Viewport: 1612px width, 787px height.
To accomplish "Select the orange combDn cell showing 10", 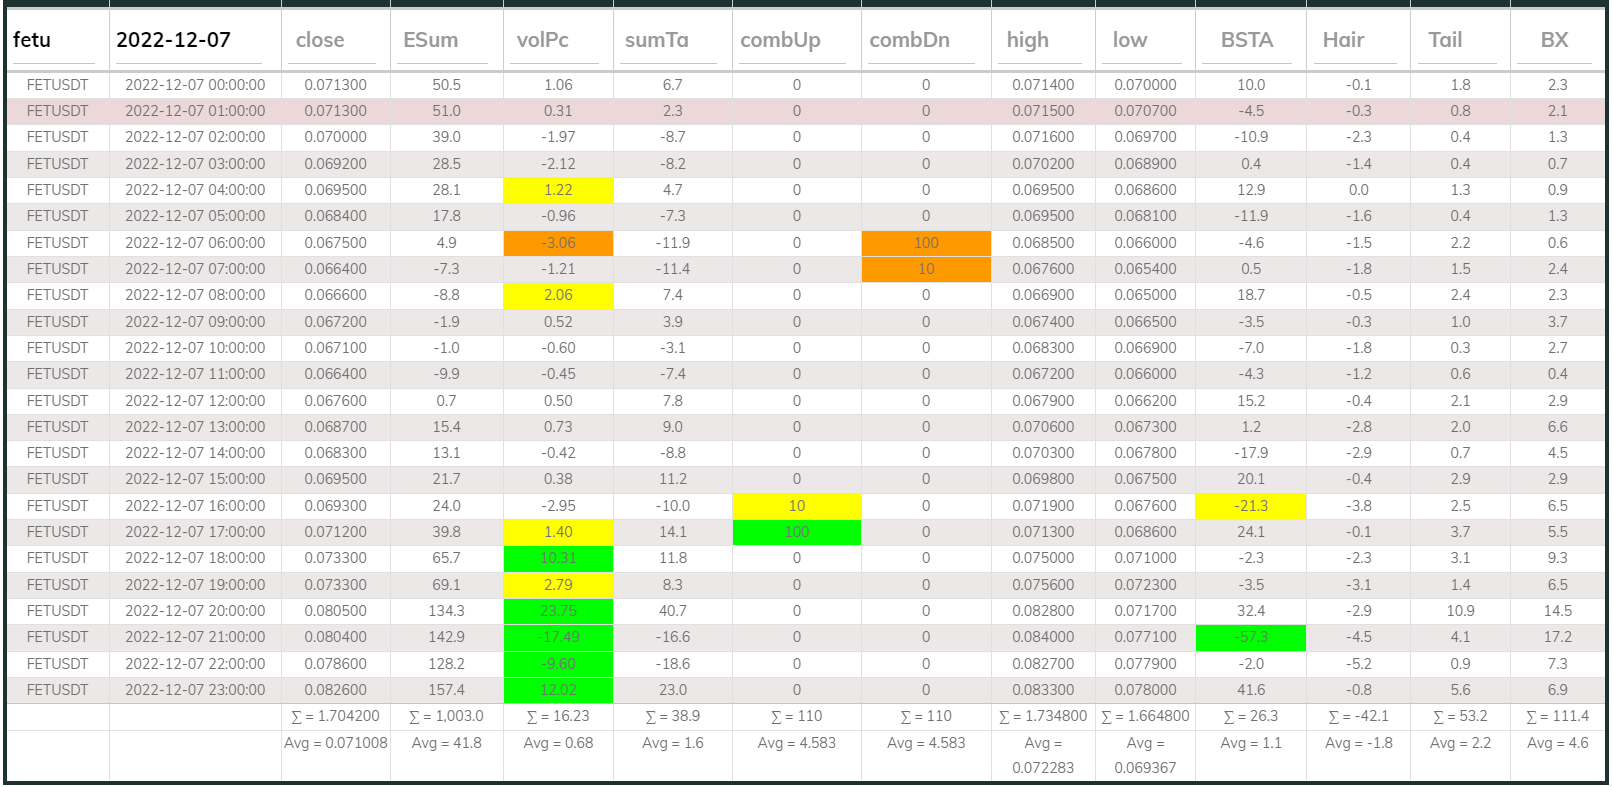I will pos(926,269).
